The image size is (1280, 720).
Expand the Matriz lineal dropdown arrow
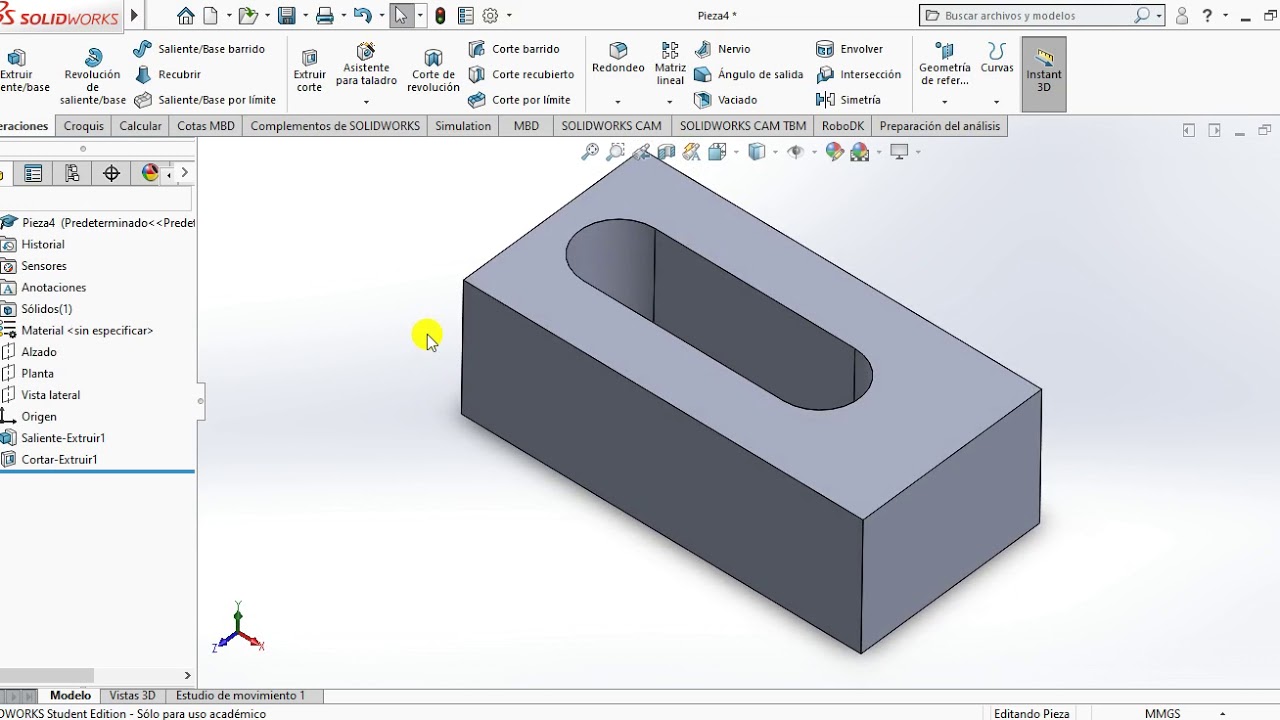point(670,101)
